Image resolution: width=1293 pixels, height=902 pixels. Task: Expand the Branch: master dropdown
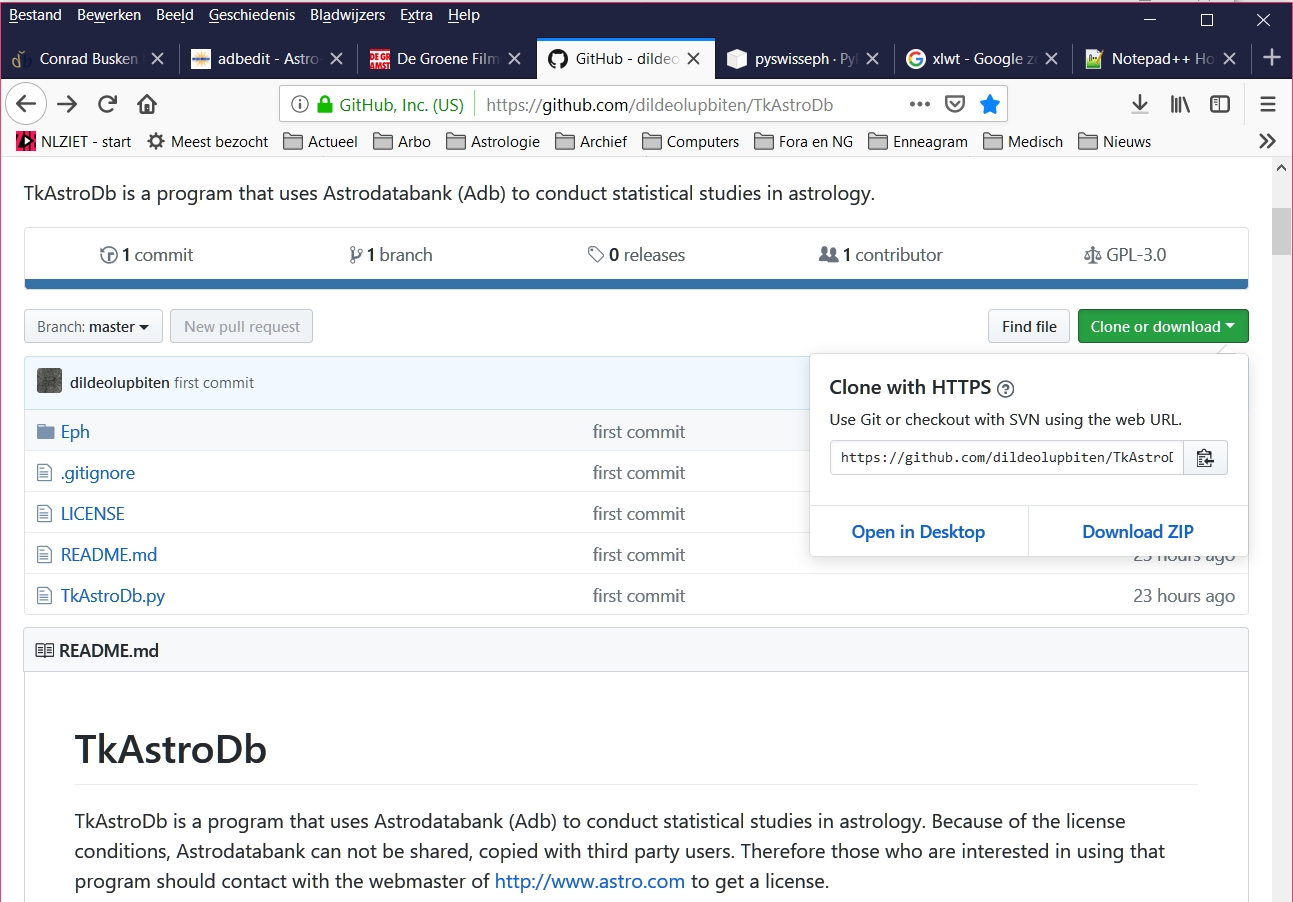(x=93, y=326)
